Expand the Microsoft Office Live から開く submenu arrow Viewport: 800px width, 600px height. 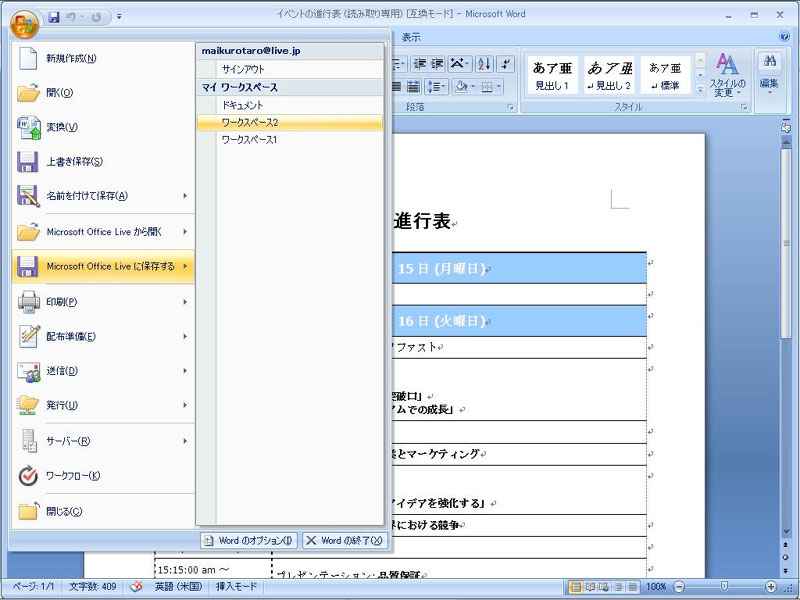[x=185, y=232]
